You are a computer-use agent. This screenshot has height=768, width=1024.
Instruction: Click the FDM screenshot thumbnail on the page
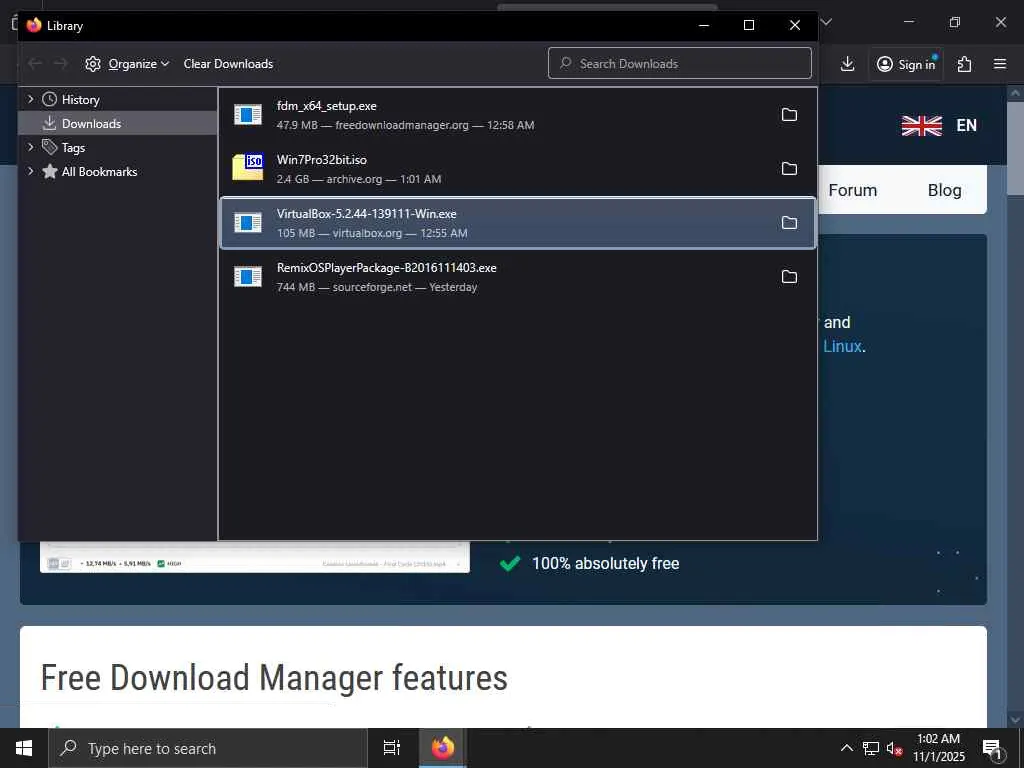tap(255, 557)
